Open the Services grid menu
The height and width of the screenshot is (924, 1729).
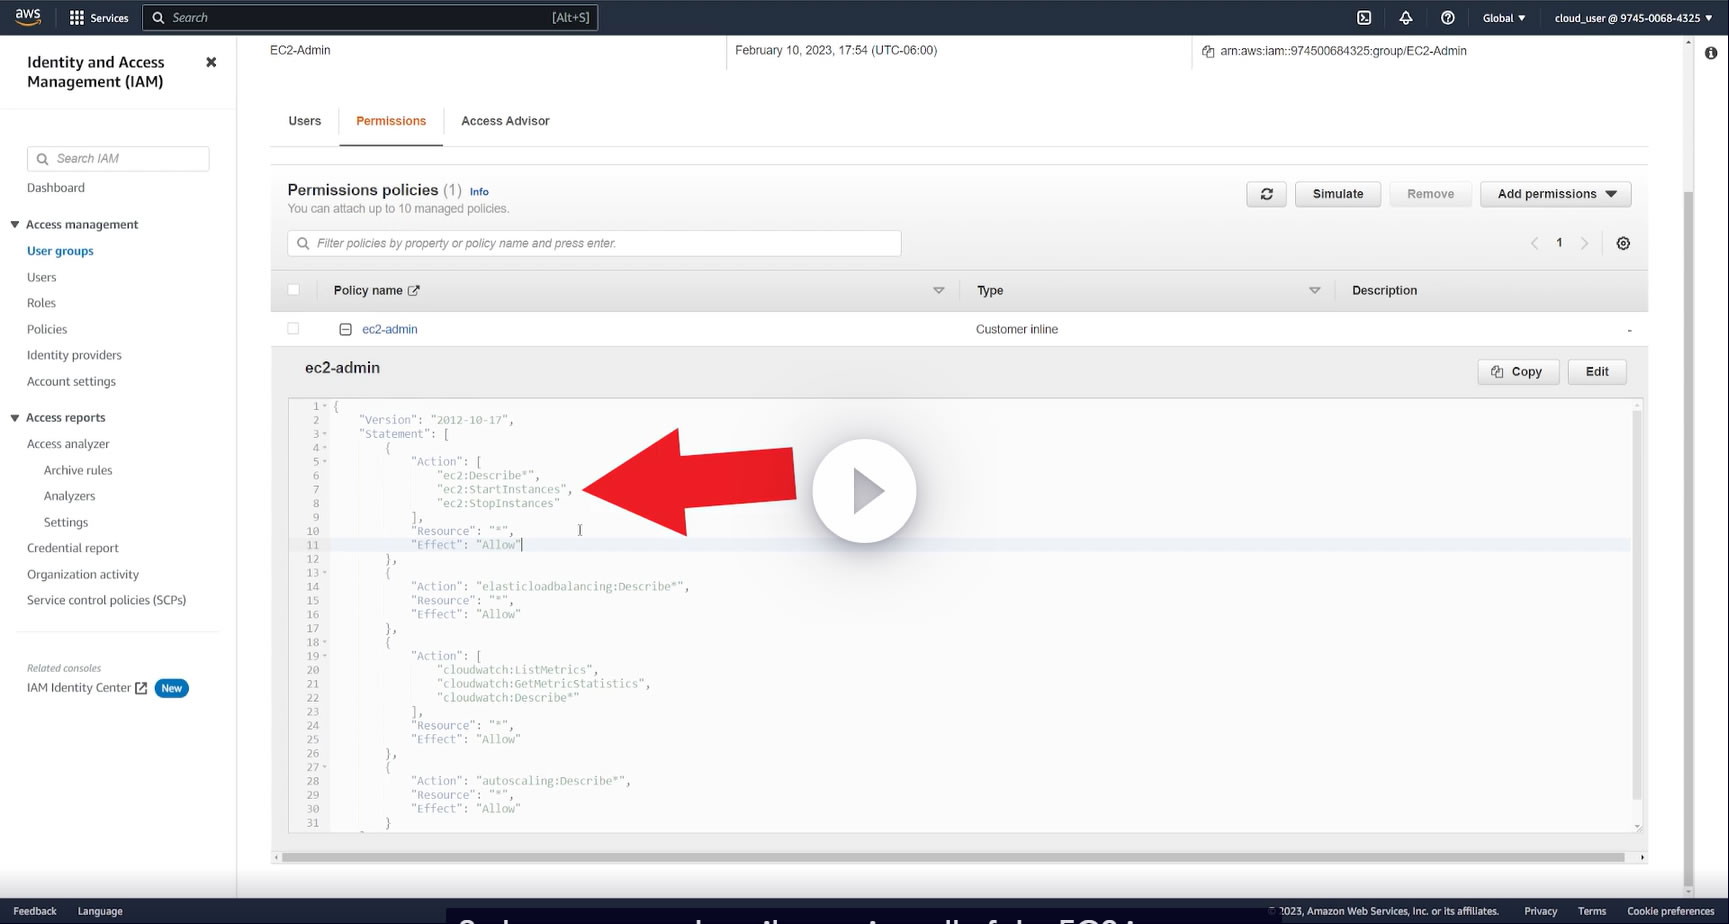coord(99,18)
